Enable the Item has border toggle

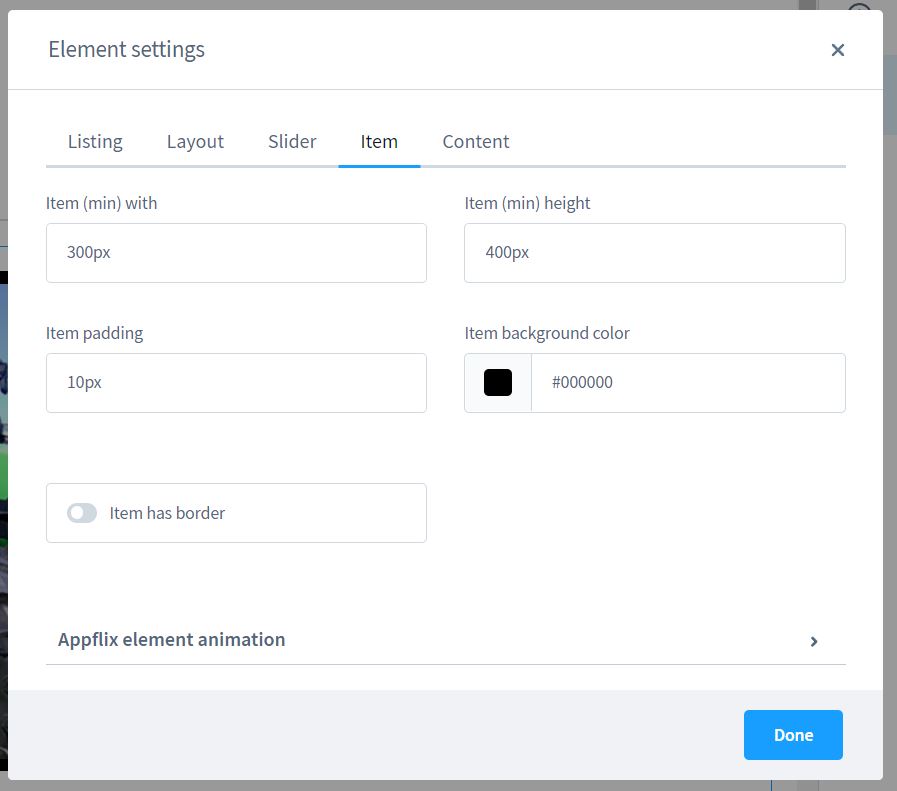coord(82,513)
